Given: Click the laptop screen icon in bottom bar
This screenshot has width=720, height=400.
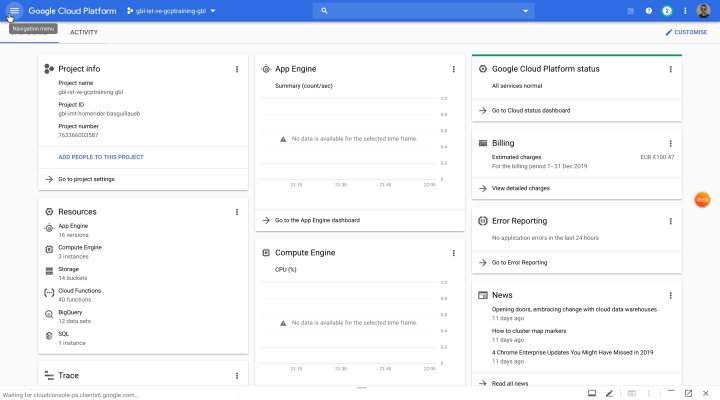Looking at the screenshot, I should tap(592, 394).
